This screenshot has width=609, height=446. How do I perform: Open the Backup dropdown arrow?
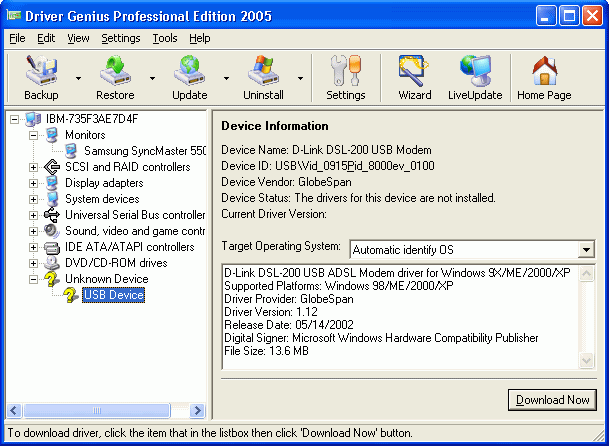click(x=78, y=78)
